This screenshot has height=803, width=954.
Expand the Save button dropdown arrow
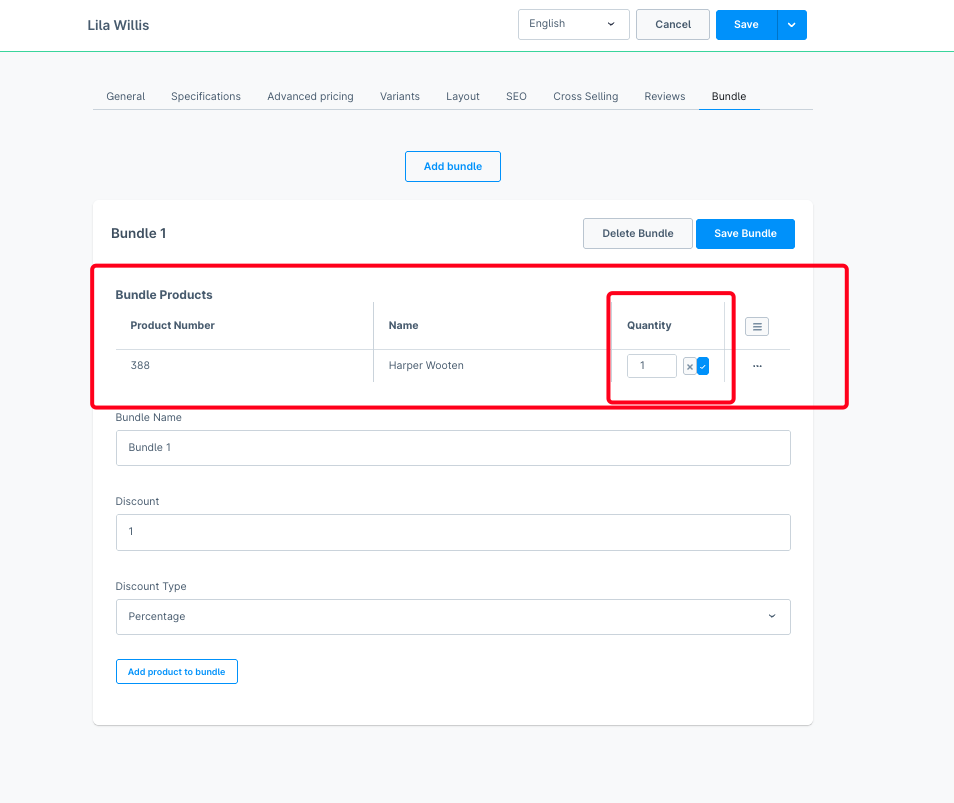pos(792,25)
